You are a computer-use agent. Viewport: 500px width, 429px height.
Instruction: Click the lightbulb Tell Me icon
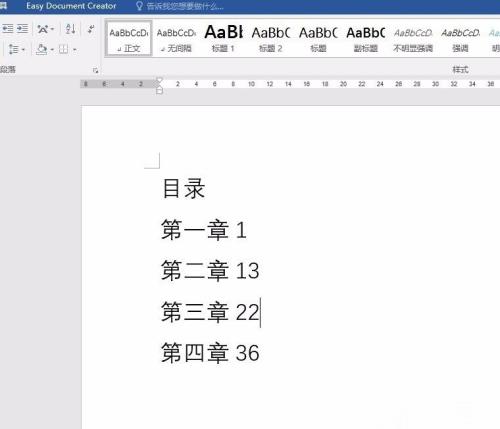(x=139, y=6)
